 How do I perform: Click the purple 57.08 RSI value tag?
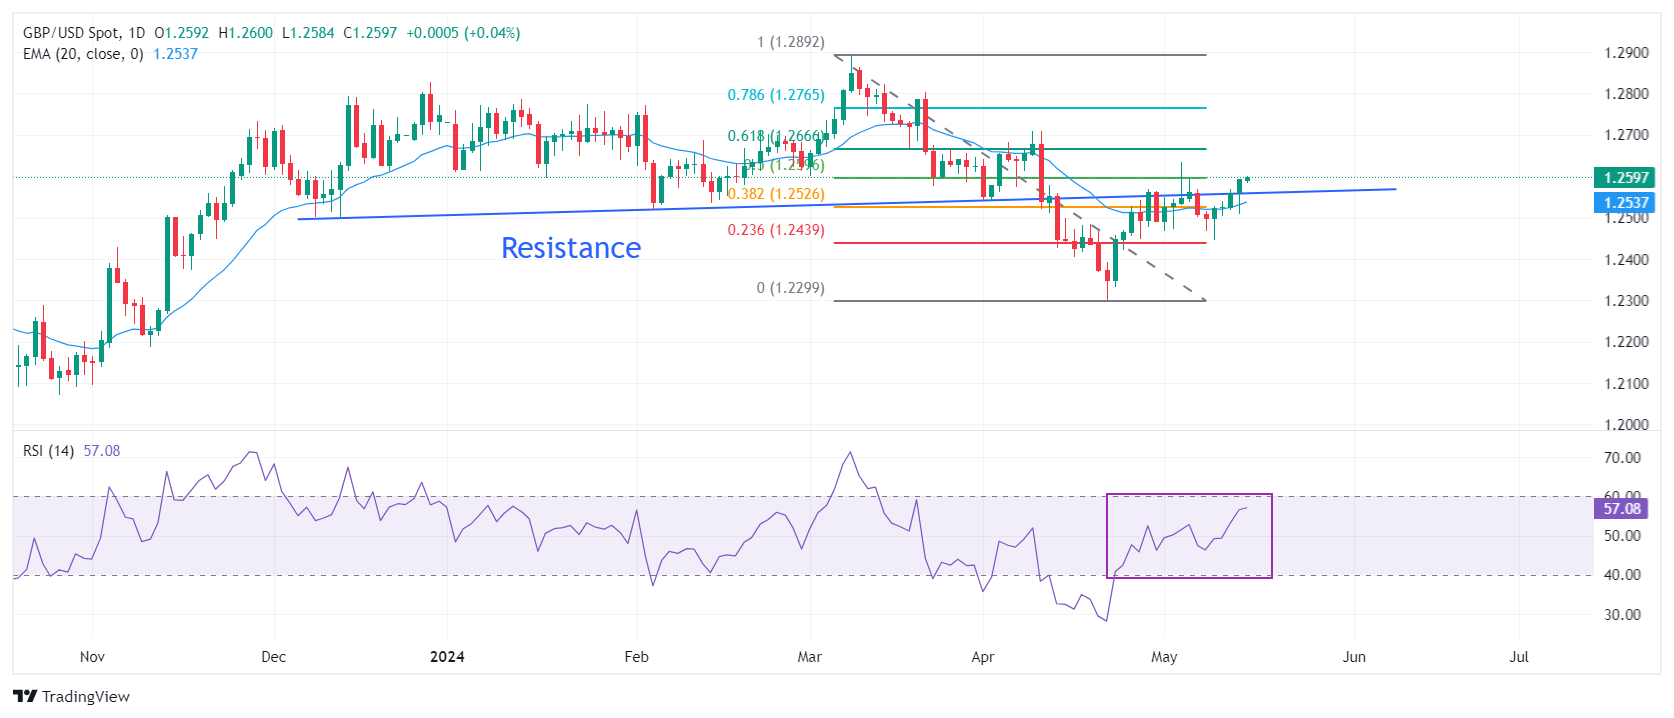pos(1622,509)
